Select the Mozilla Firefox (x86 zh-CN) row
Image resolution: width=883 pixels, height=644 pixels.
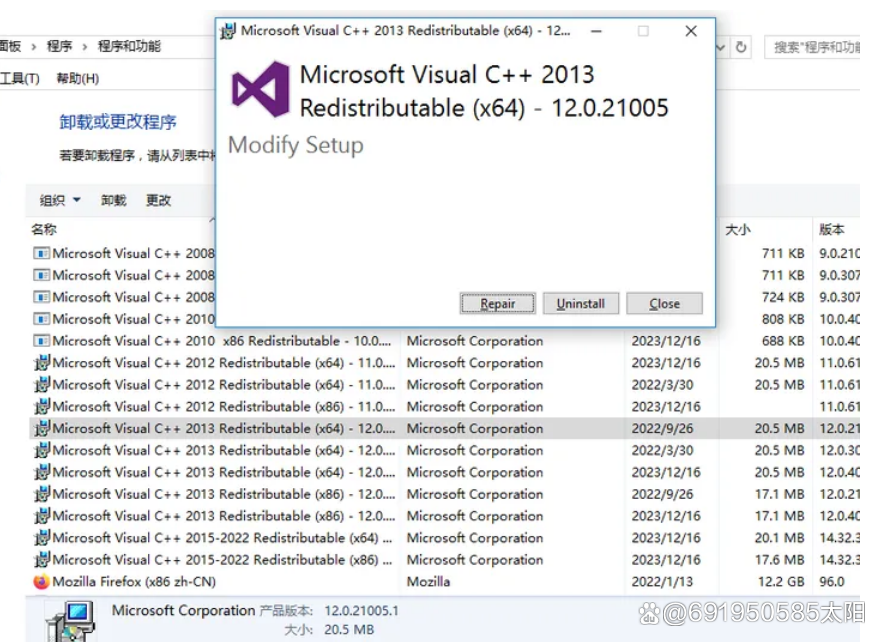coord(445,582)
